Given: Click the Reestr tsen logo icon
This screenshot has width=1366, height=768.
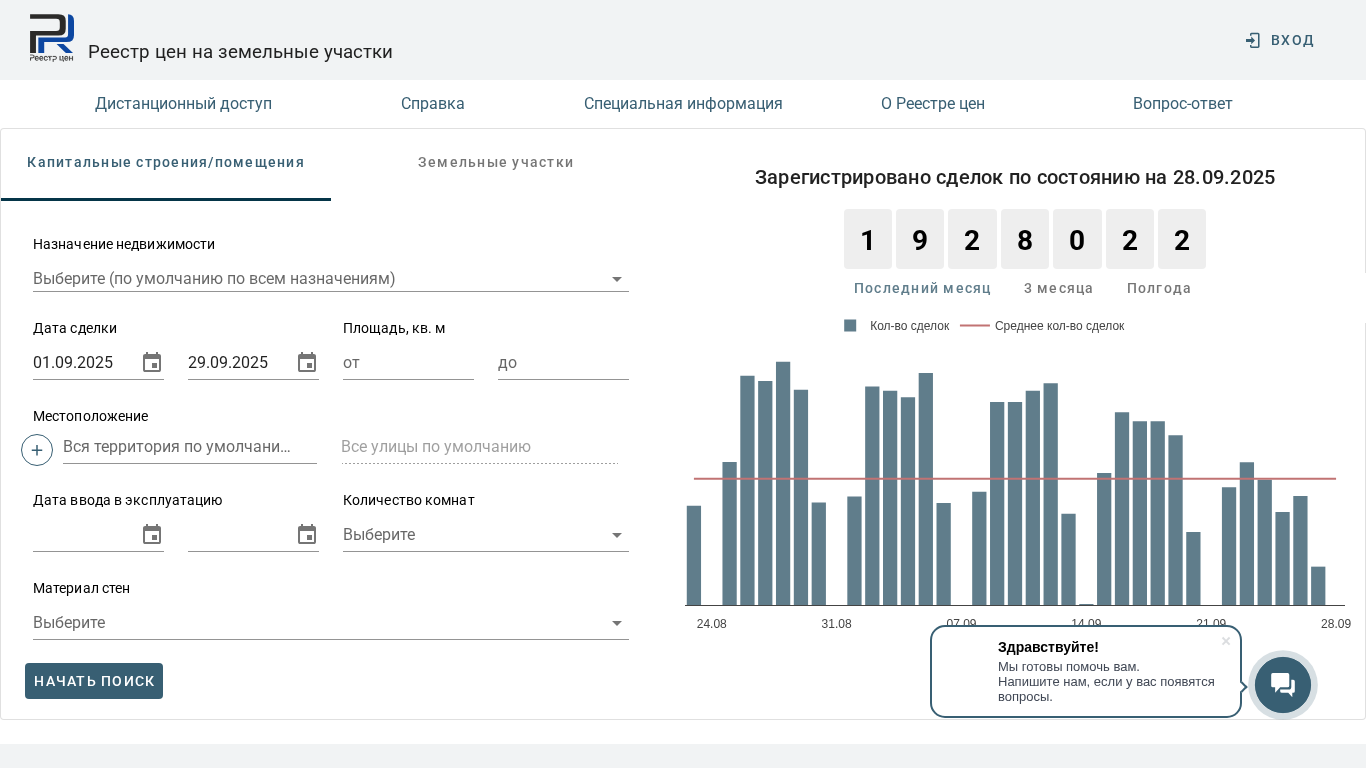Looking at the screenshot, I should coord(51,38).
